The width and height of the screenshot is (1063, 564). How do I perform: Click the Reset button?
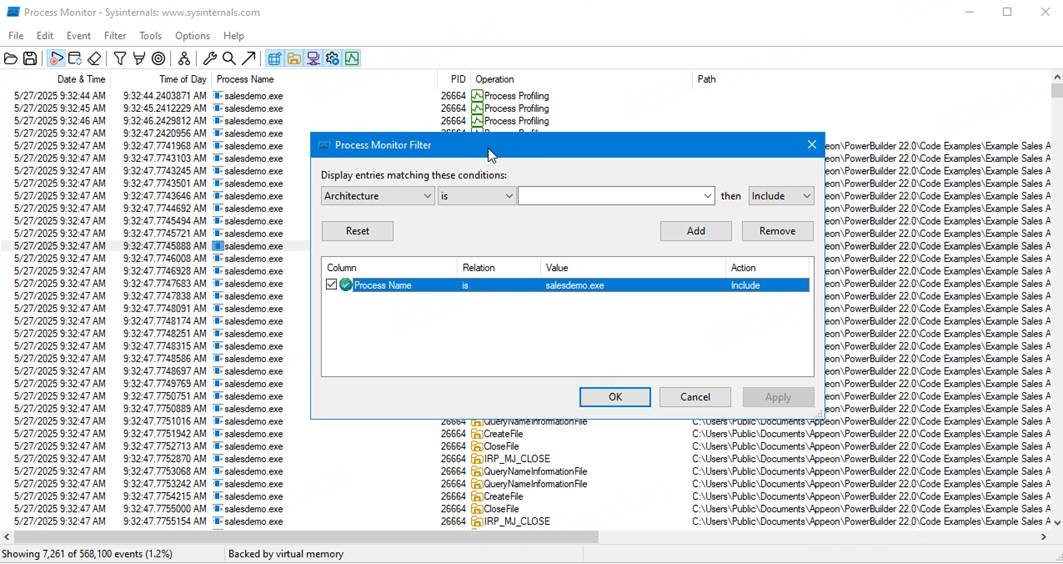click(x=357, y=231)
